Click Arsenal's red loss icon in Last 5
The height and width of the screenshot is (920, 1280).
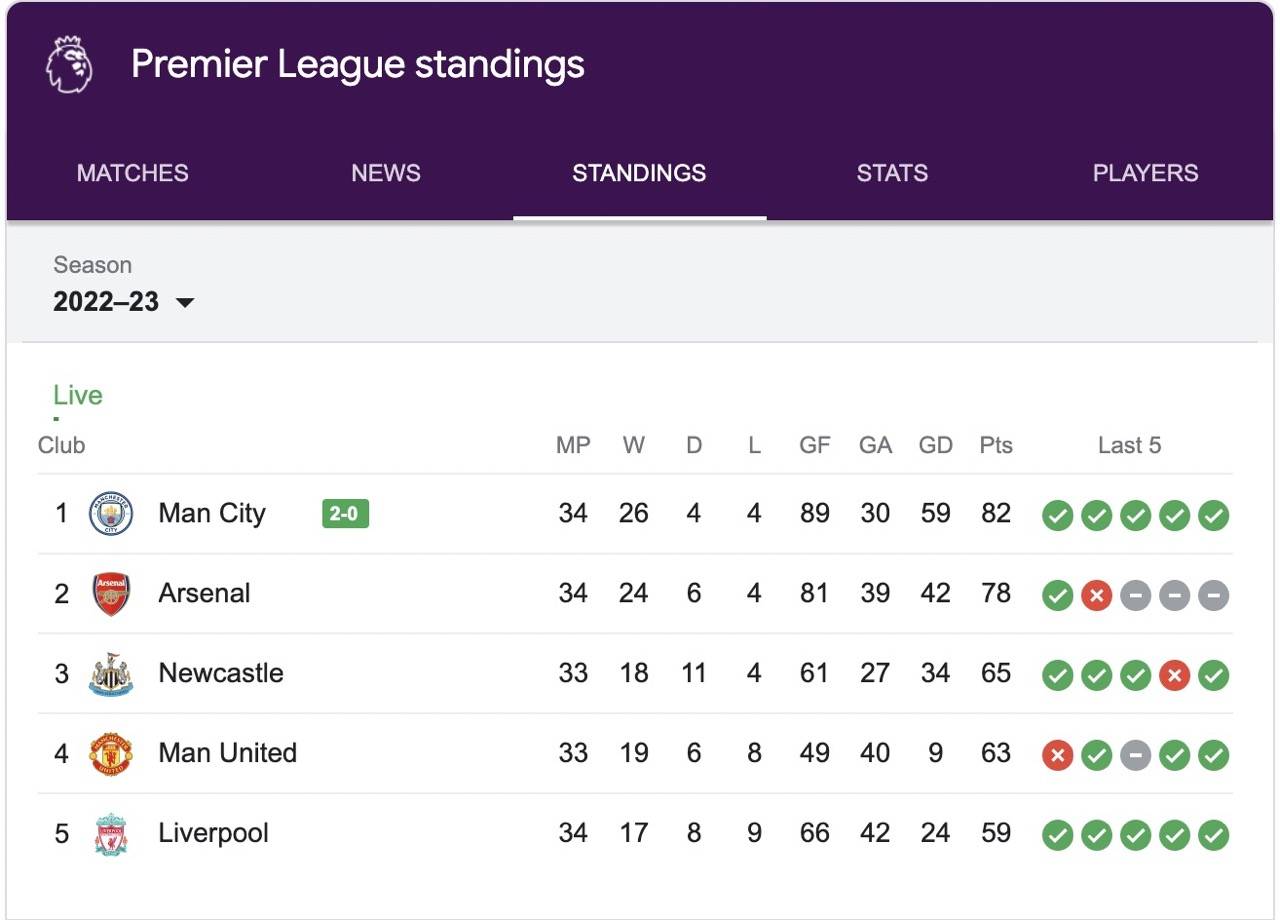pyautogui.click(x=1096, y=596)
